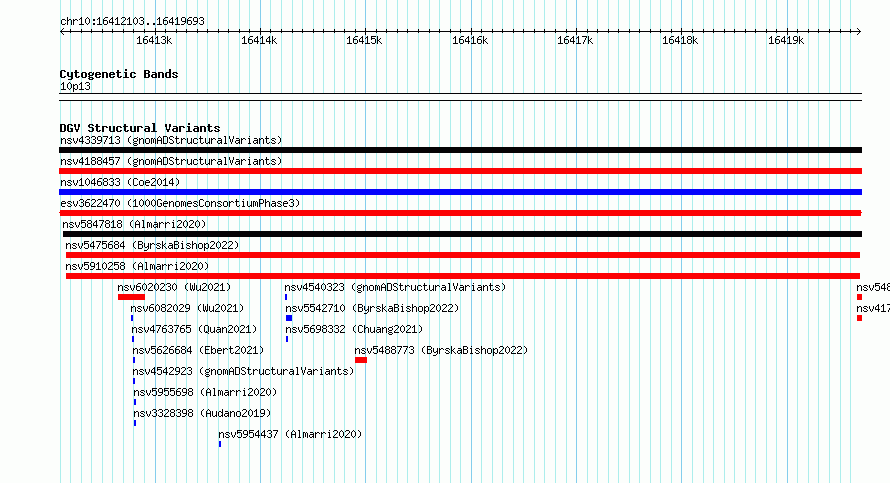Click the ruler's left arrowhead

click(x=62, y=32)
